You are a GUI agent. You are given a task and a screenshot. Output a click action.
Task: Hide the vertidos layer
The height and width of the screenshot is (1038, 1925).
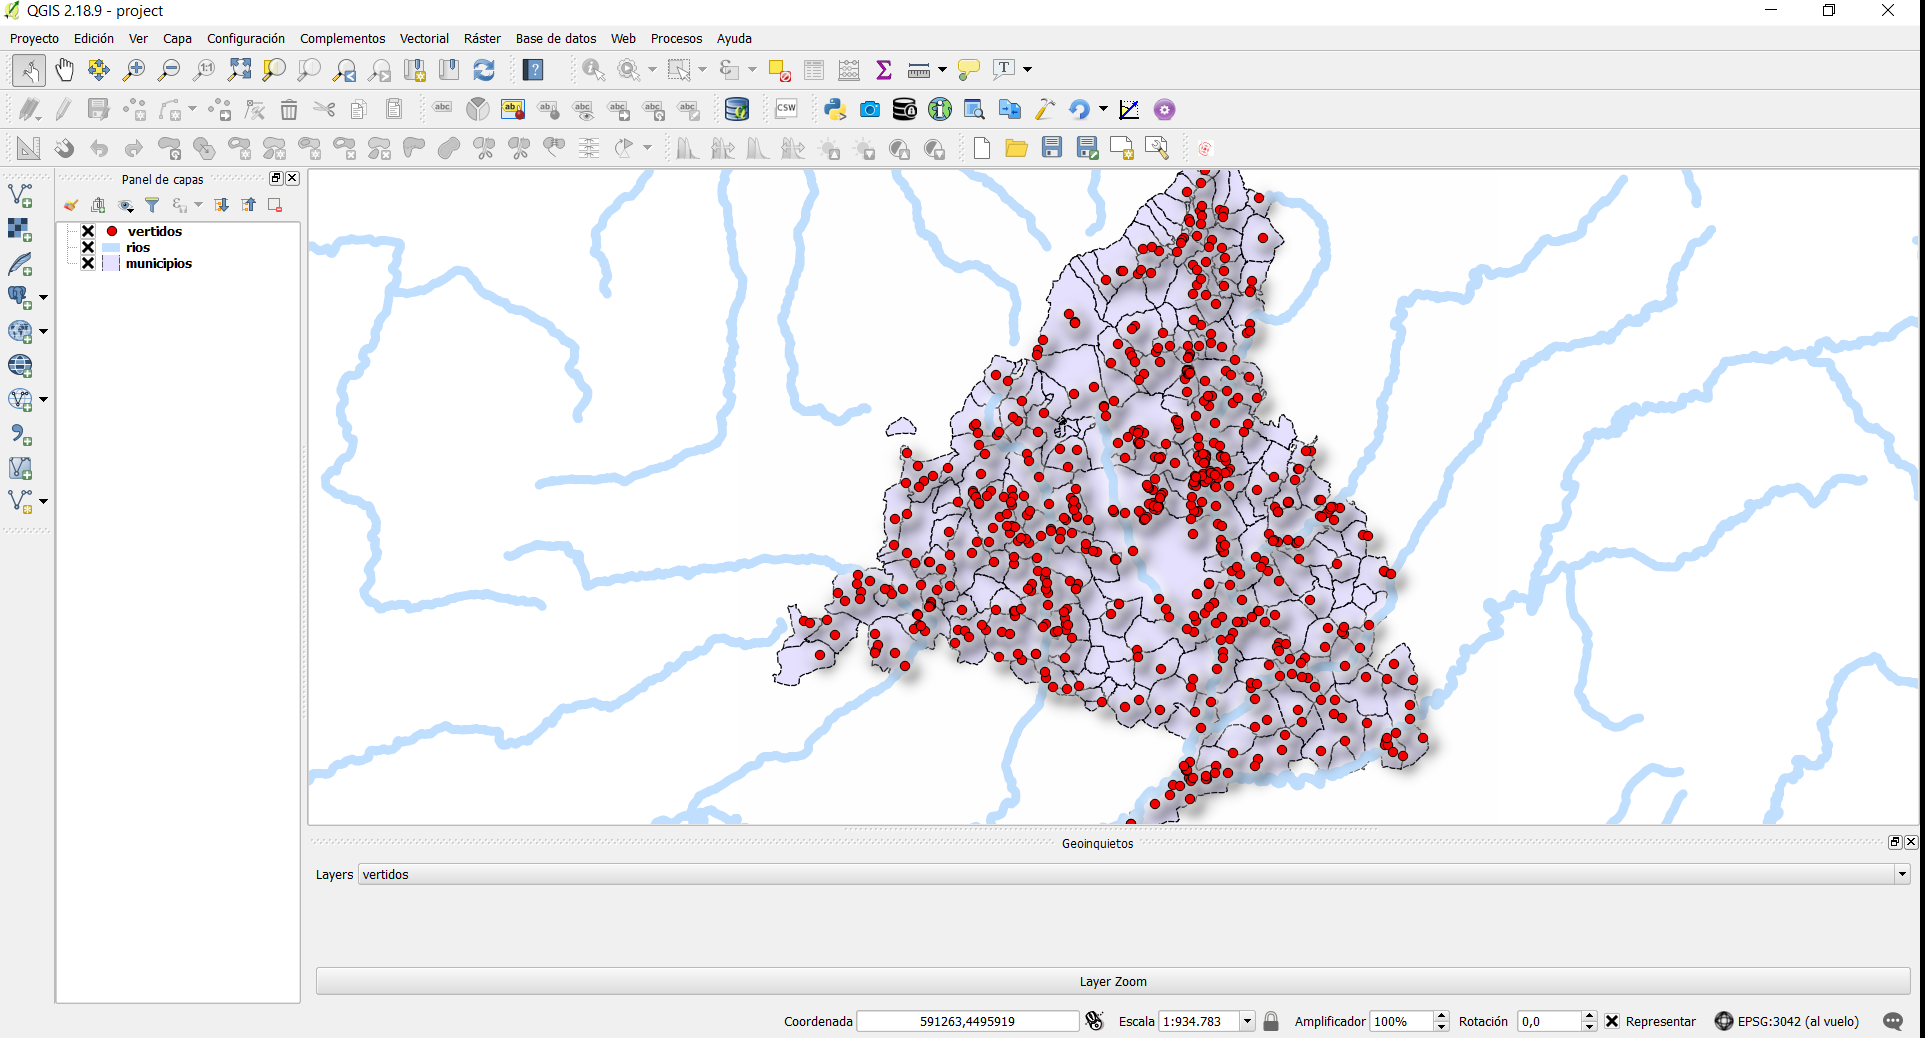click(88, 231)
